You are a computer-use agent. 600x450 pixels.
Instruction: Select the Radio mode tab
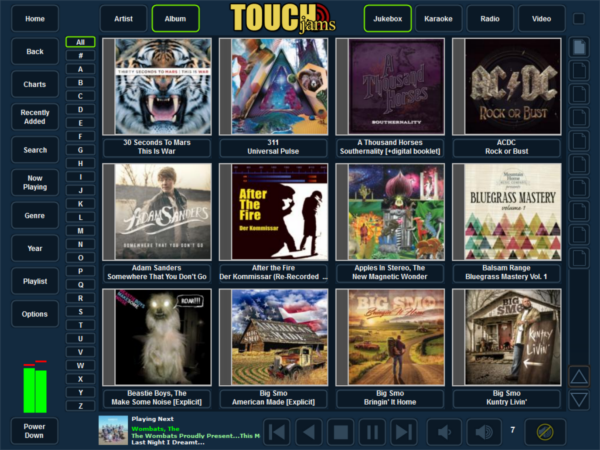[x=490, y=18]
